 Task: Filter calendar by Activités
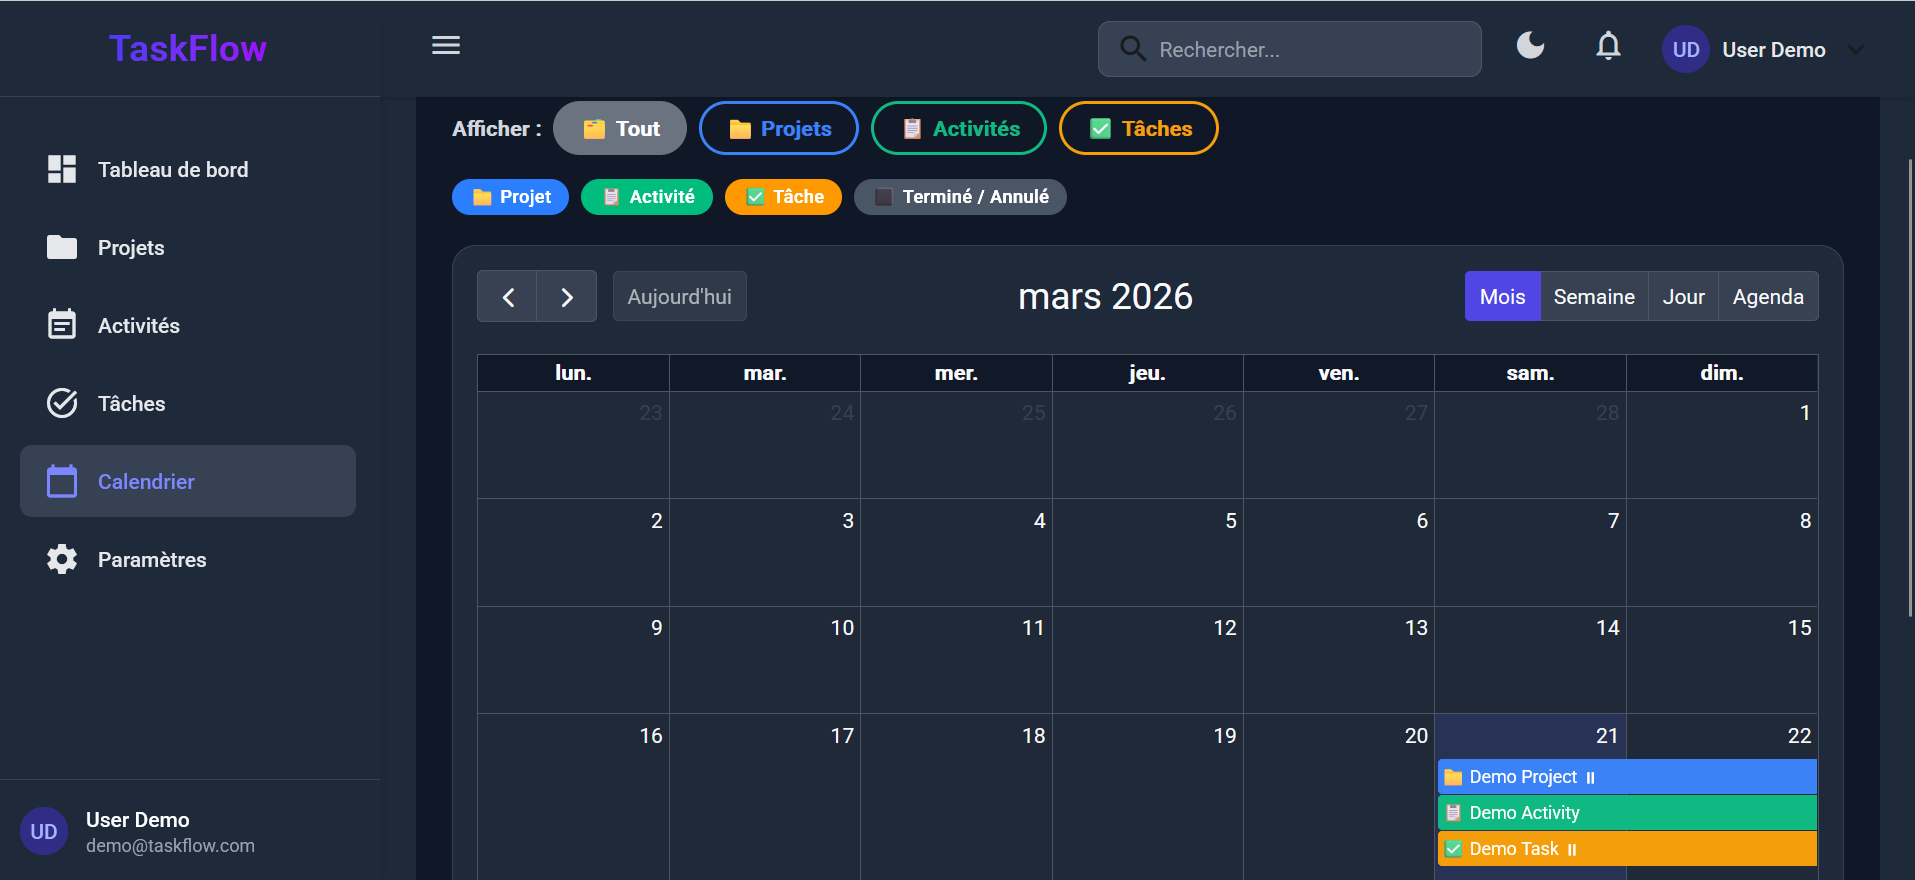coord(959,128)
